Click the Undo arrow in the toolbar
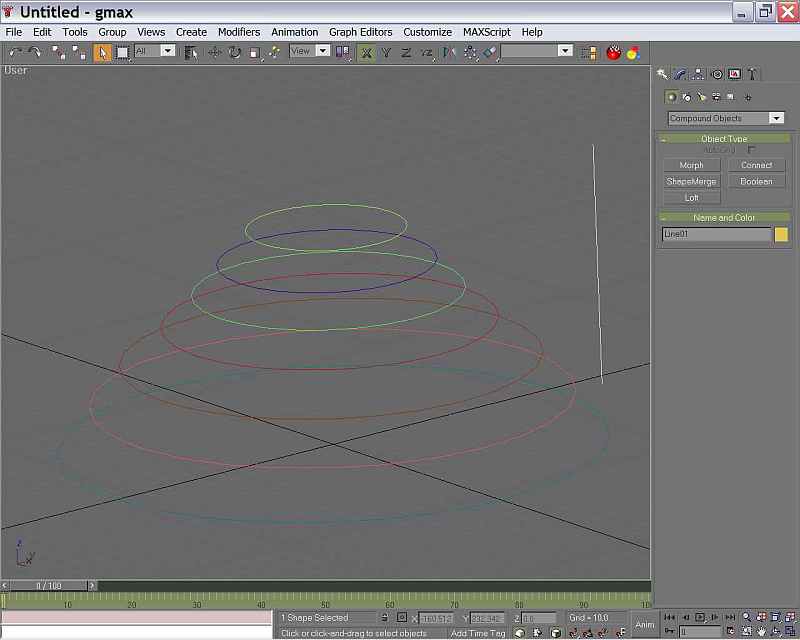This screenshot has width=800, height=640. tap(14, 52)
